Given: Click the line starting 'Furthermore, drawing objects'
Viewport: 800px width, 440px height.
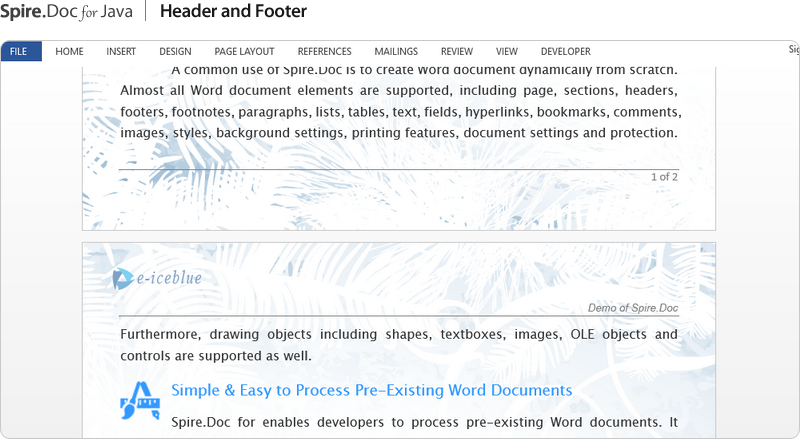Looking at the screenshot, I should point(399,334).
